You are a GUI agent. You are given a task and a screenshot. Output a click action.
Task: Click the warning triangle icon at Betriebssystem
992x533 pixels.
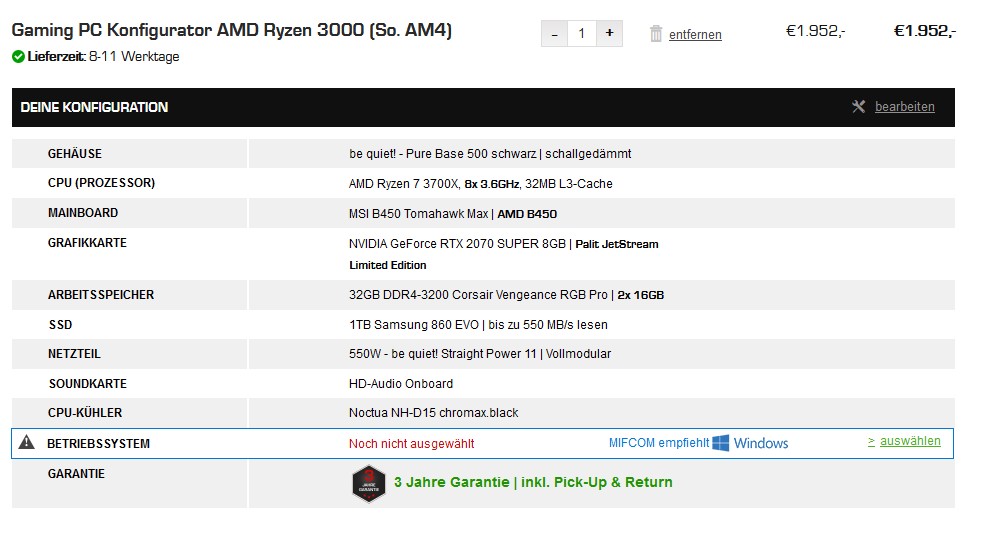pyautogui.click(x=27, y=442)
